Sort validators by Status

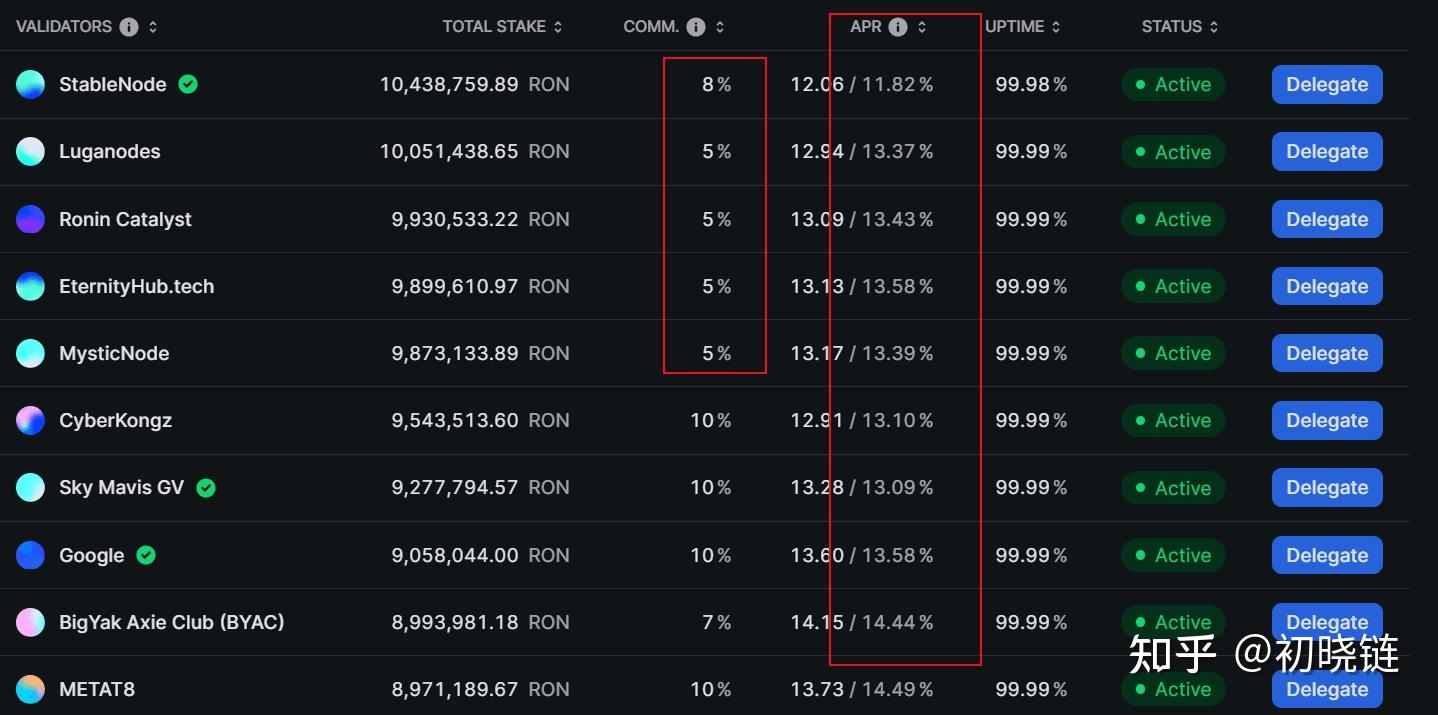[x=1179, y=27]
